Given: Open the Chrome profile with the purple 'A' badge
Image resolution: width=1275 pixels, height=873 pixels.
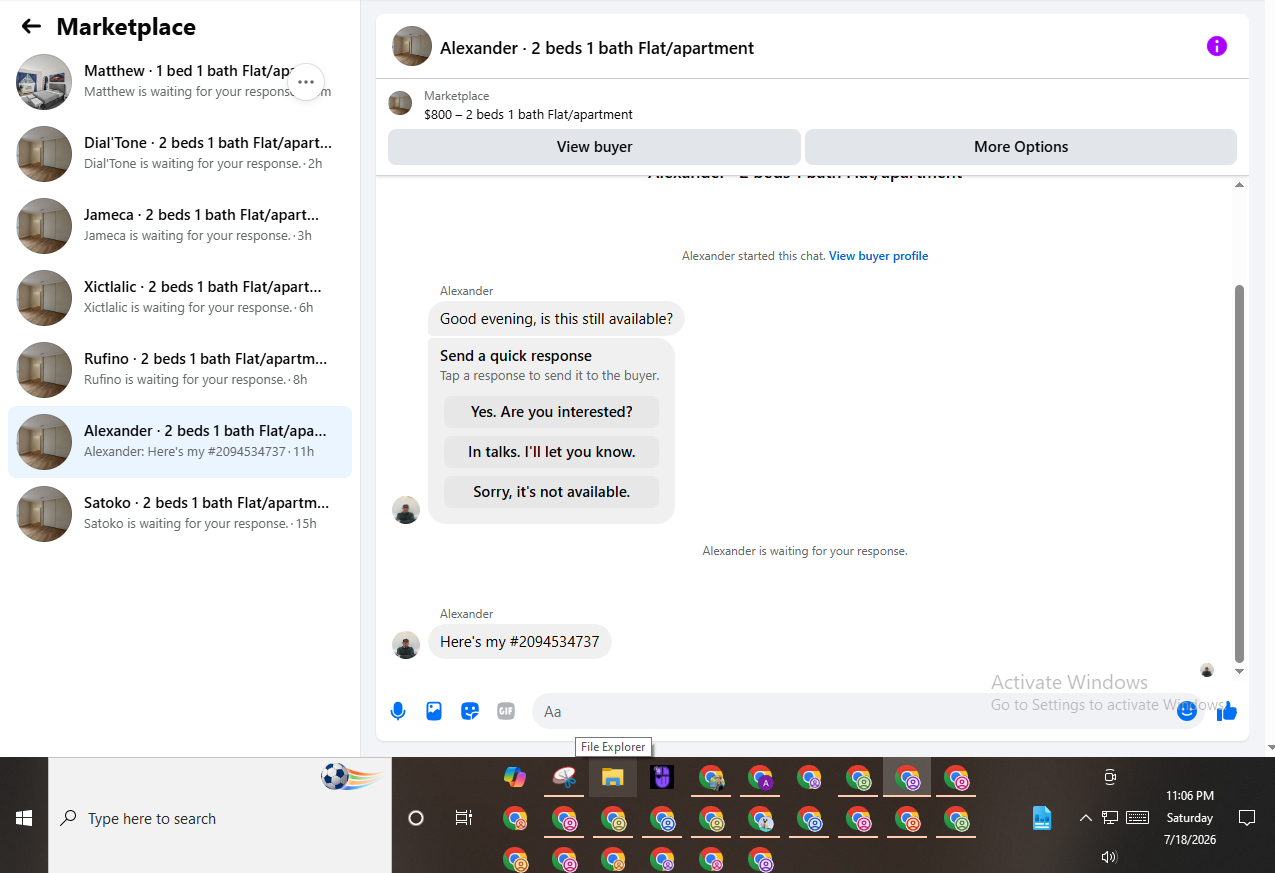Looking at the screenshot, I should (761, 777).
